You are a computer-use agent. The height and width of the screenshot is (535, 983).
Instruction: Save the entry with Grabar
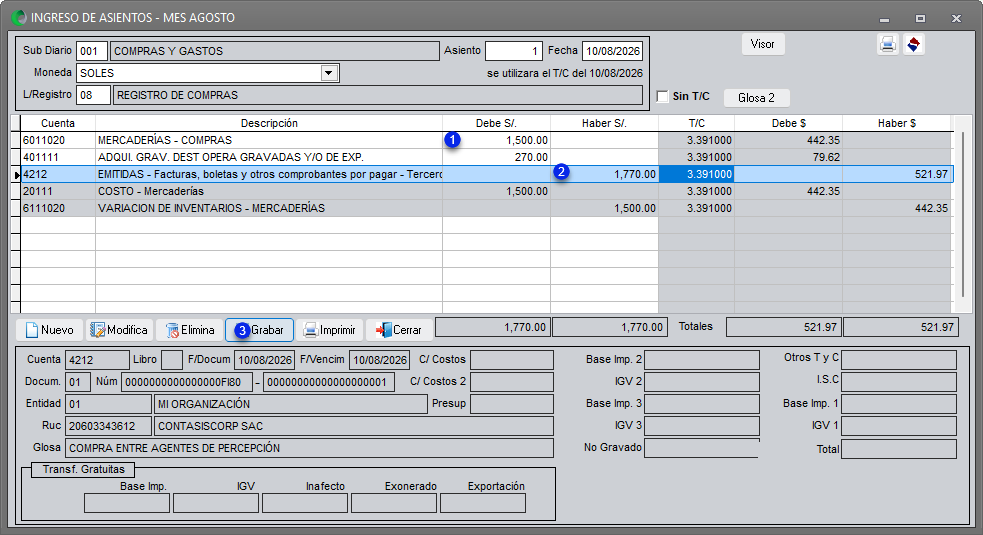[260, 330]
